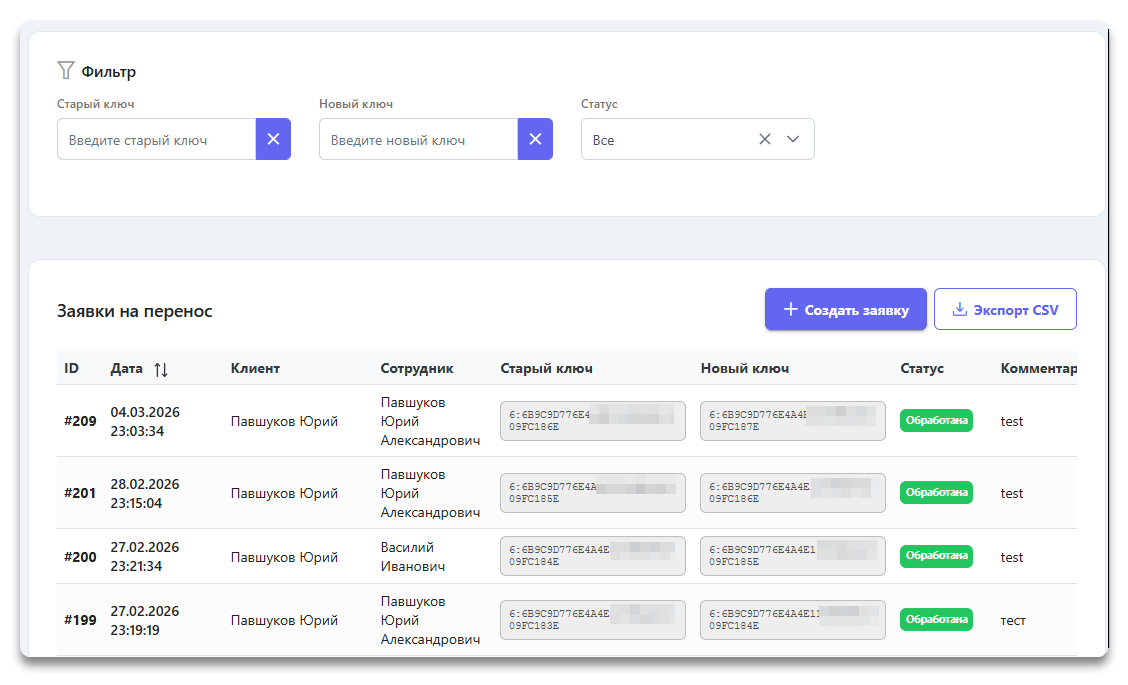
Task: Click the 'Клиент' column header
Action: [x=255, y=368]
